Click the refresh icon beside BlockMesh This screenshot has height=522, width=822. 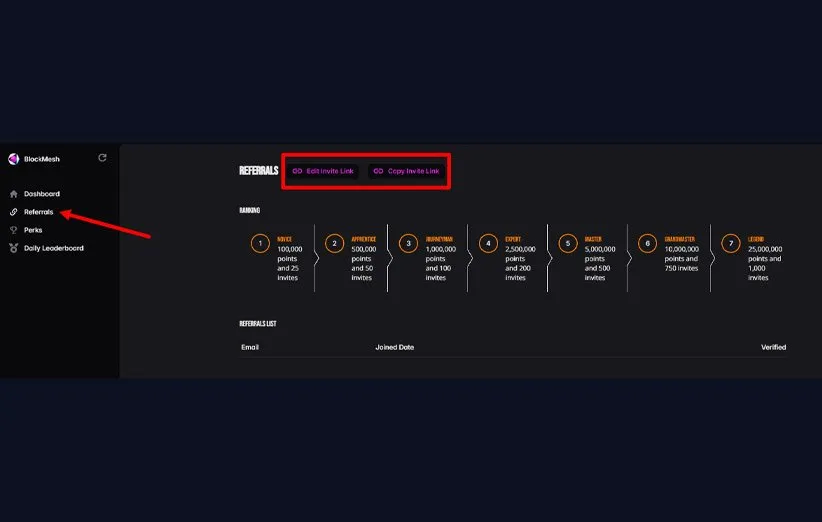click(x=102, y=158)
